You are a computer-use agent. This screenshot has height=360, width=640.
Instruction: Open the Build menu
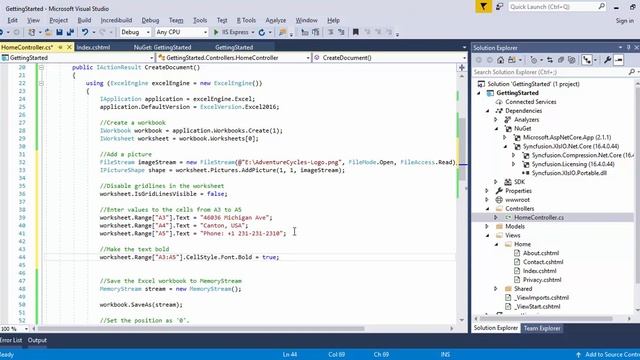point(84,20)
